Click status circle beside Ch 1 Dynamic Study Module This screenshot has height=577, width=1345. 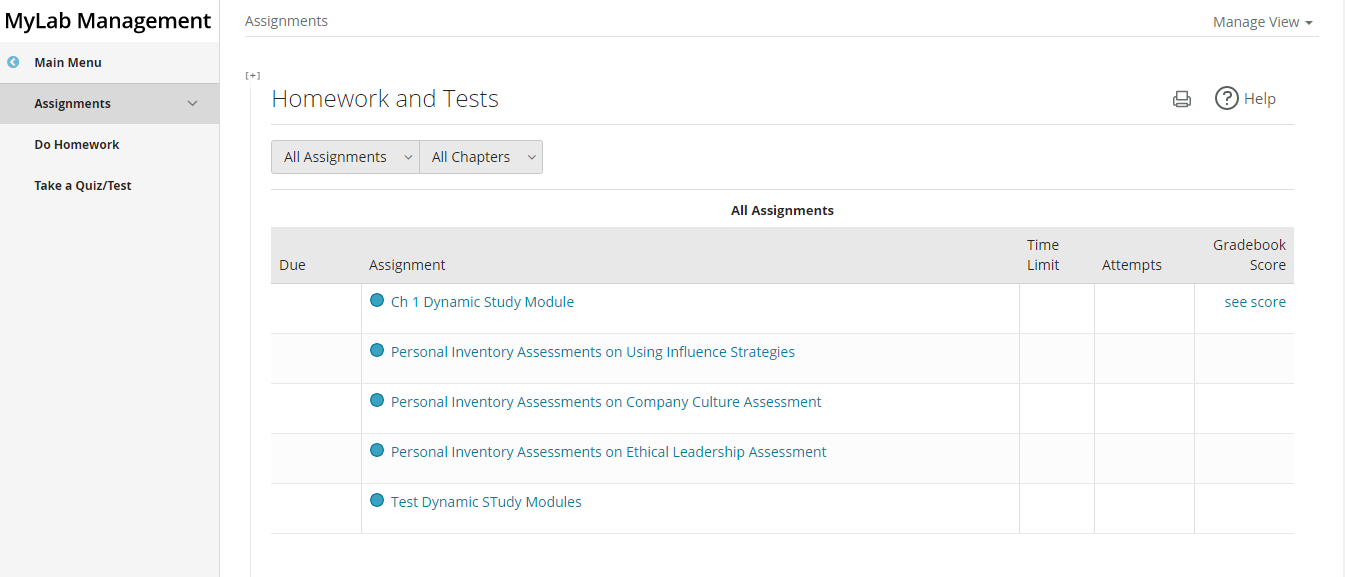pyautogui.click(x=377, y=301)
